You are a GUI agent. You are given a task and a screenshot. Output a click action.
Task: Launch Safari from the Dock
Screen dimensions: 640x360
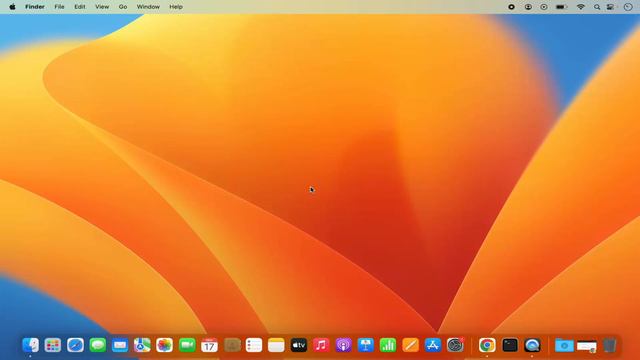(76, 345)
